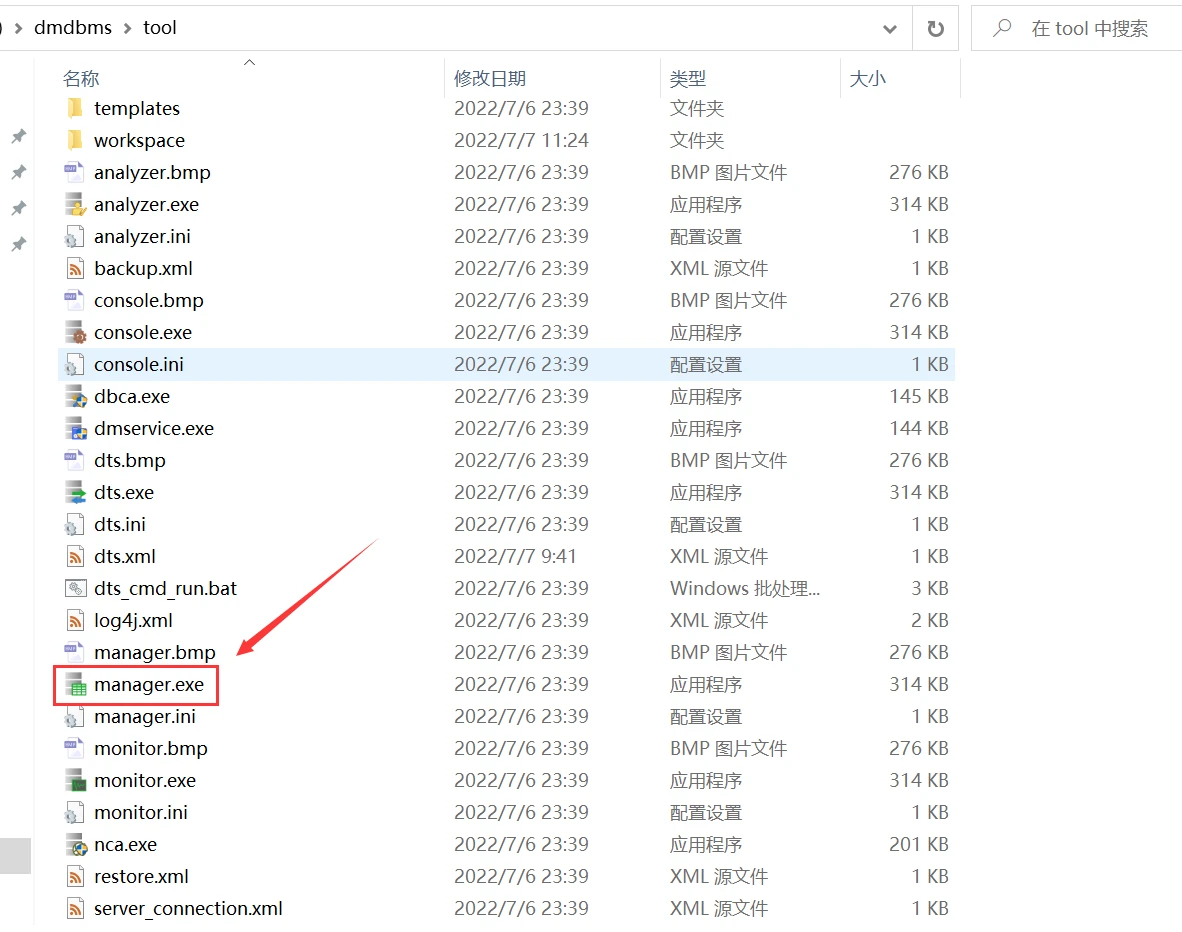Expand the chevron before dmdbms in path
Screen dimensions: 1182x932
(x=19, y=28)
